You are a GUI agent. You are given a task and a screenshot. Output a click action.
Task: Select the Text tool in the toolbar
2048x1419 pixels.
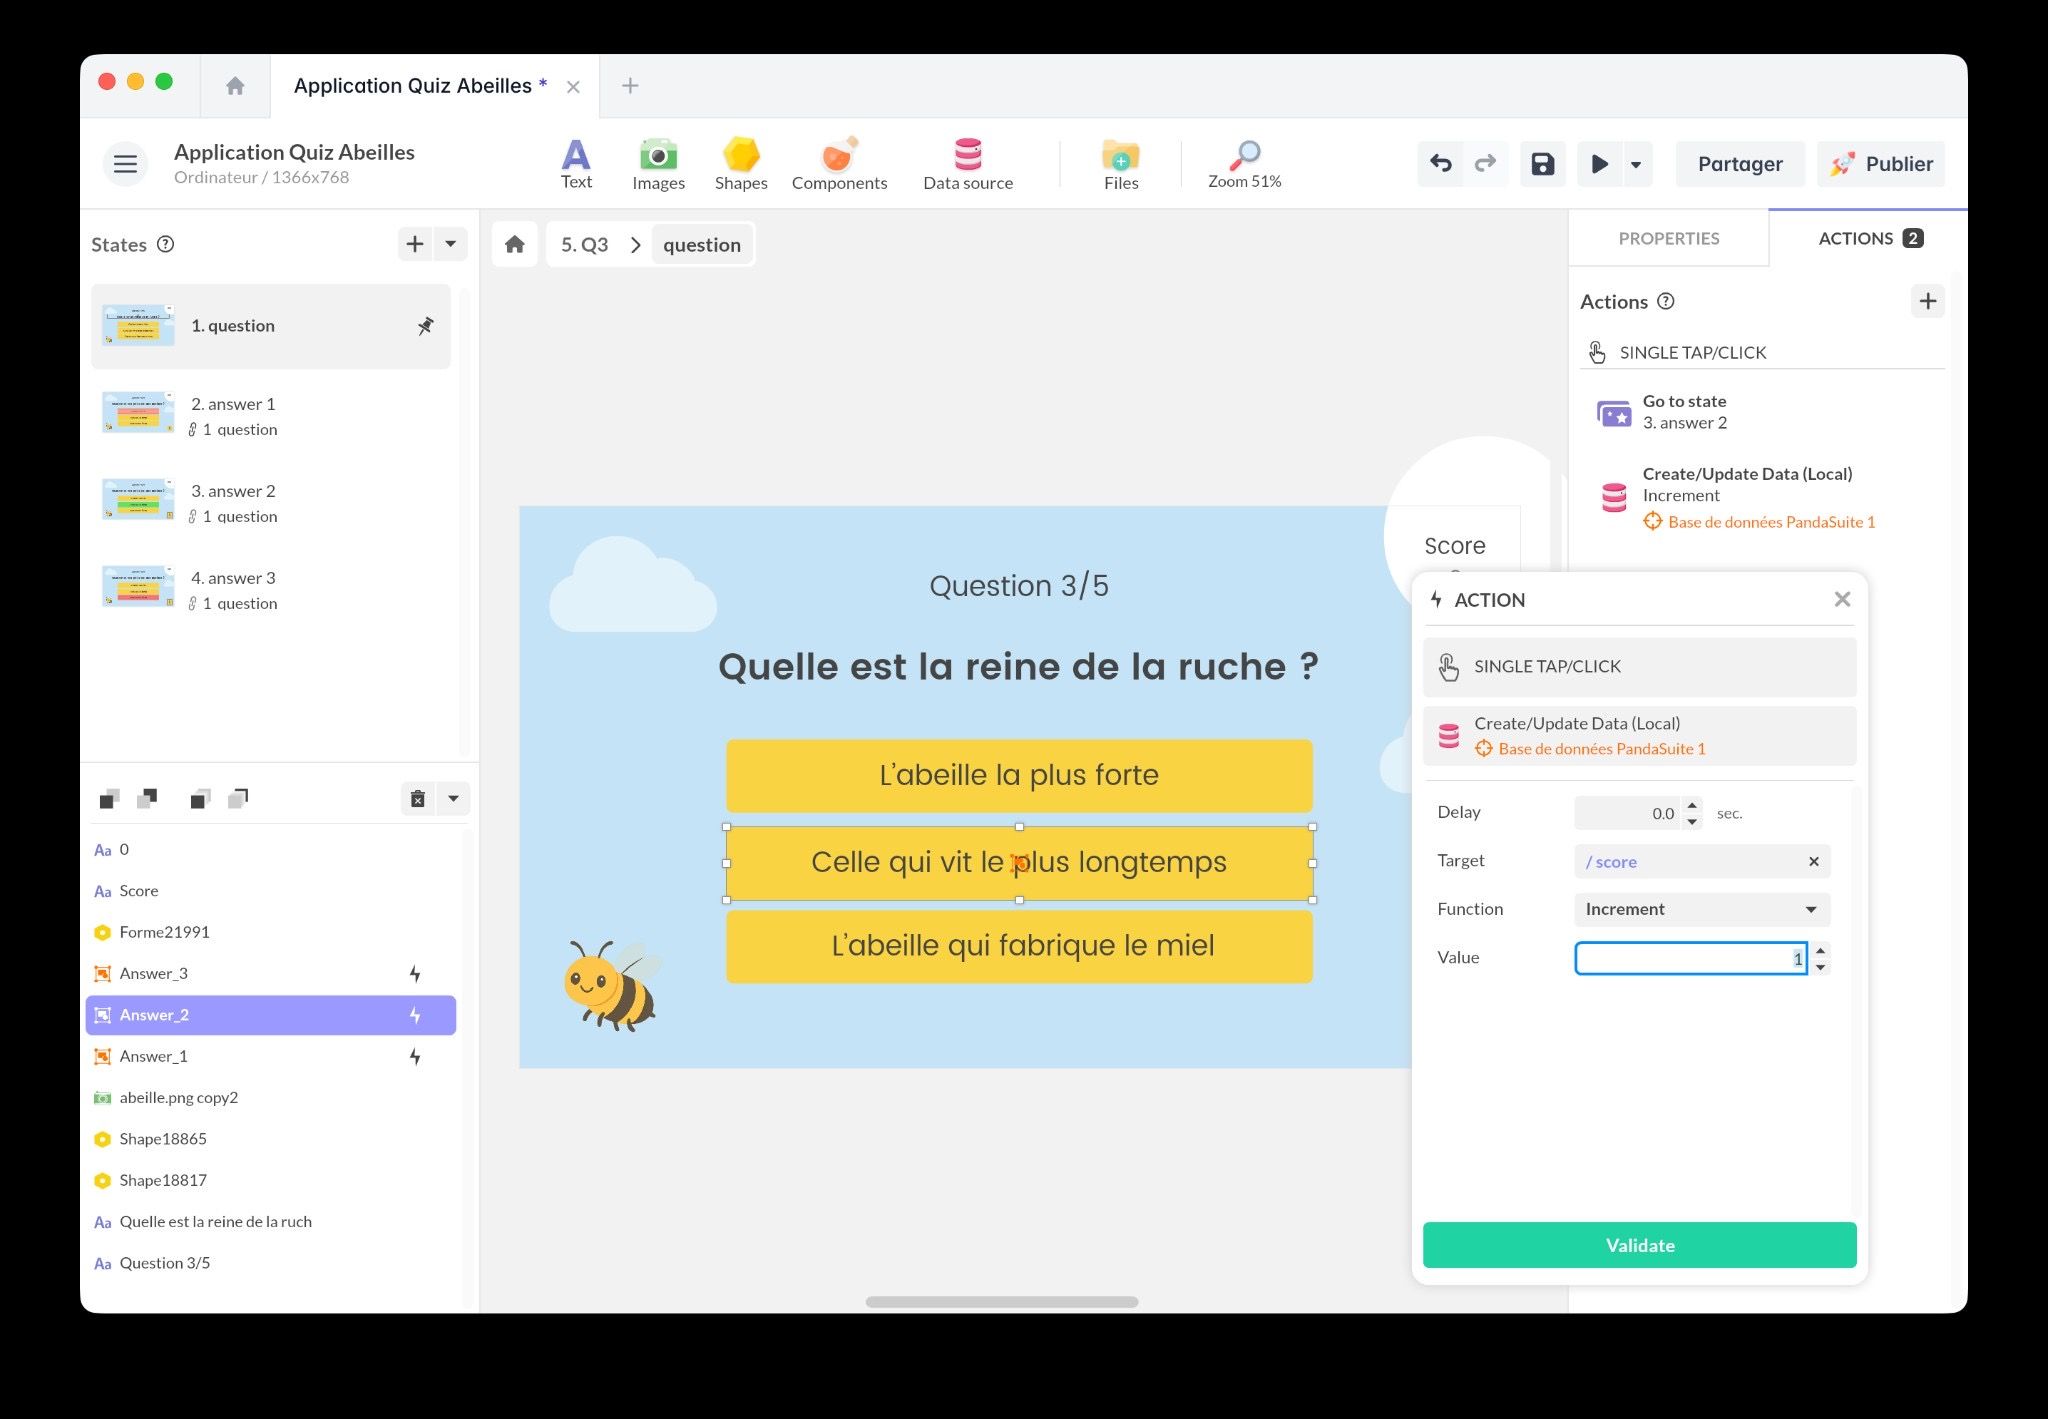pyautogui.click(x=576, y=163)
